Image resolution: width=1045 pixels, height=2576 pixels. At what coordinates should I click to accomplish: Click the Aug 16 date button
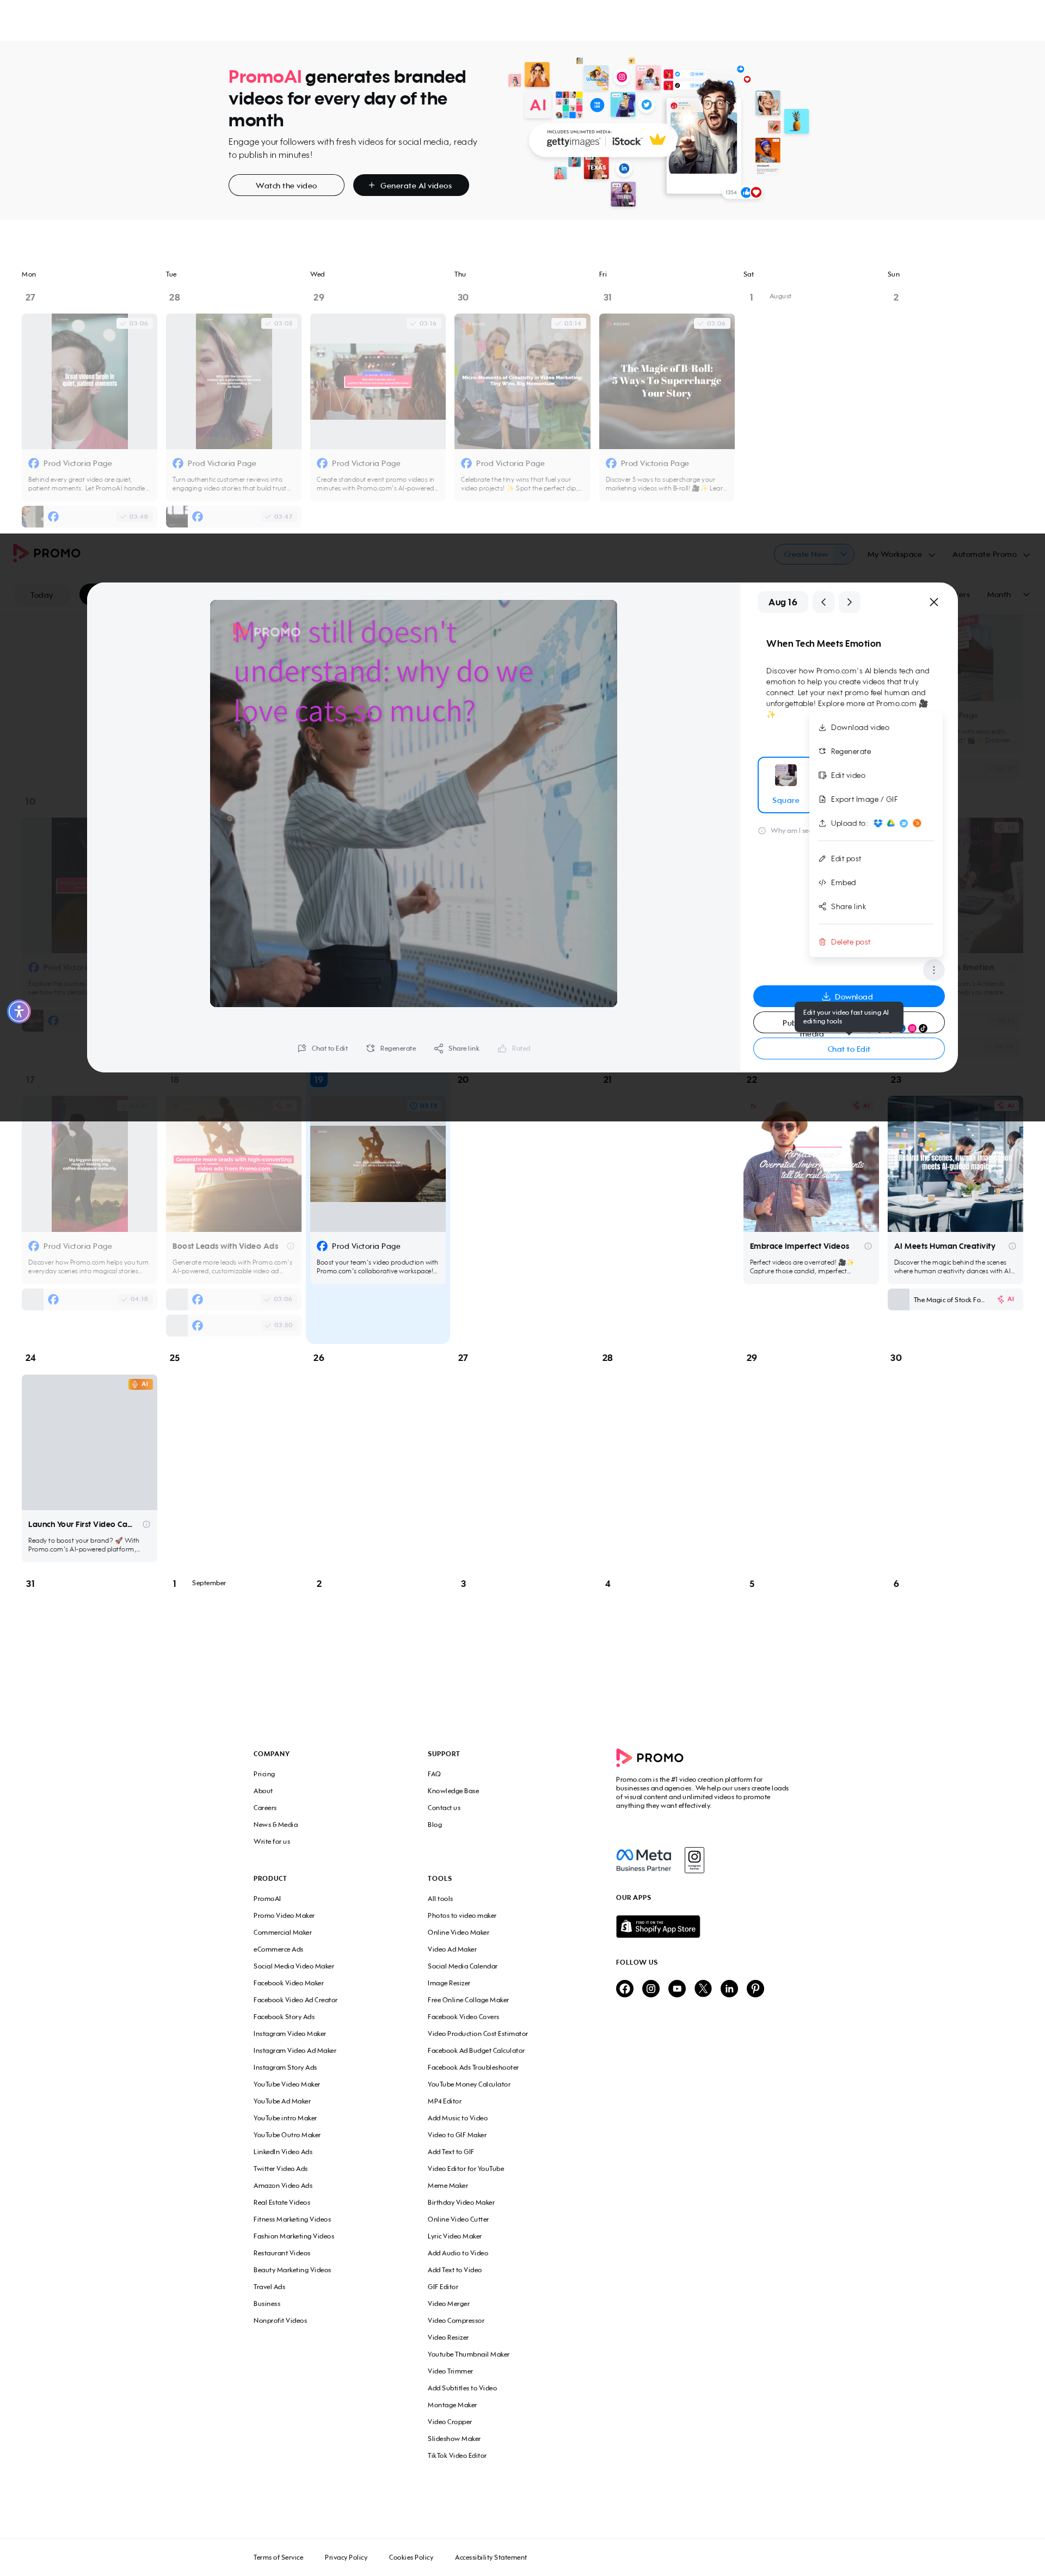783,602
